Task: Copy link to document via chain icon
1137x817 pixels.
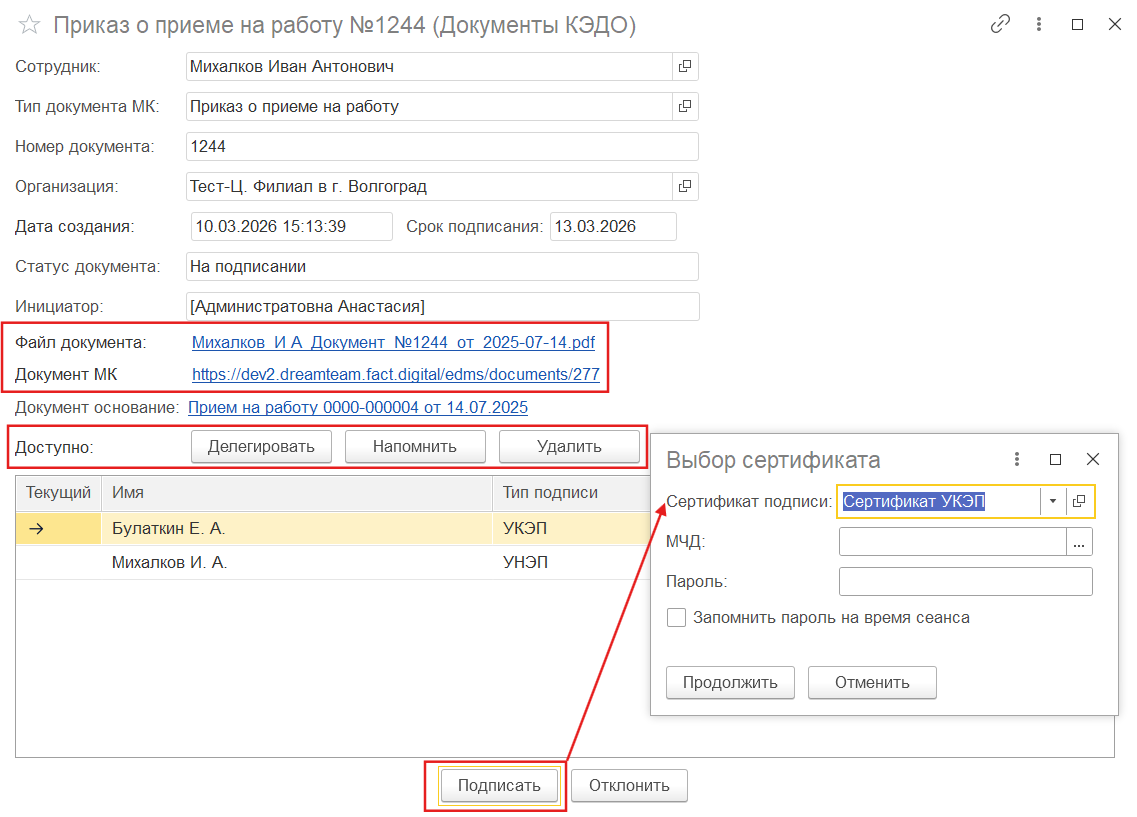Action: click(1000, 25)
